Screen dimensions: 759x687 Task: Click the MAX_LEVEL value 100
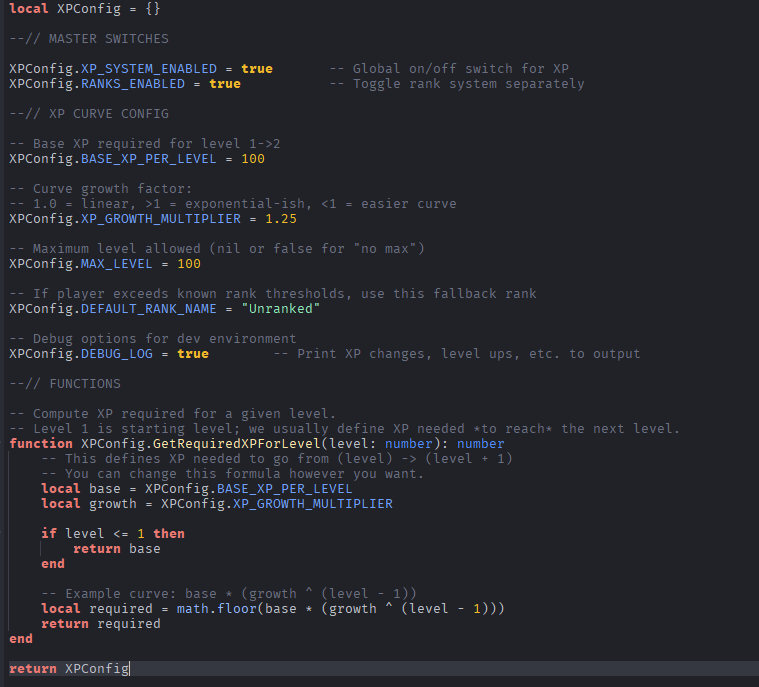point(189,264)
